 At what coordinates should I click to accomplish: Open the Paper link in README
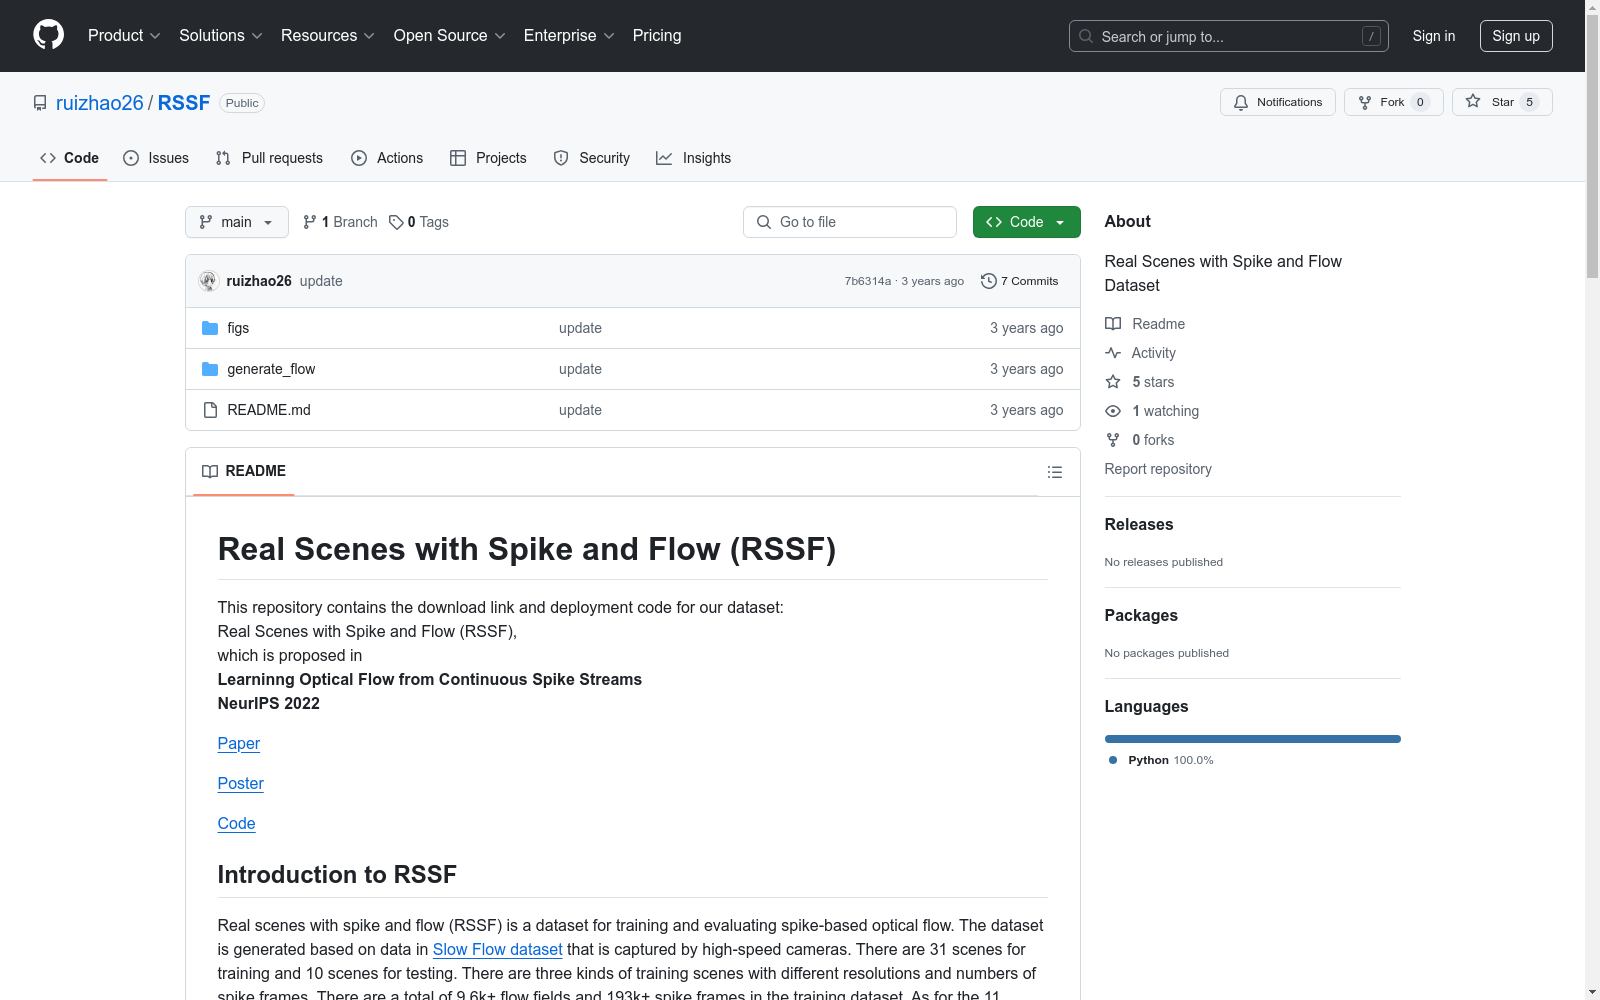click(239, 743)
